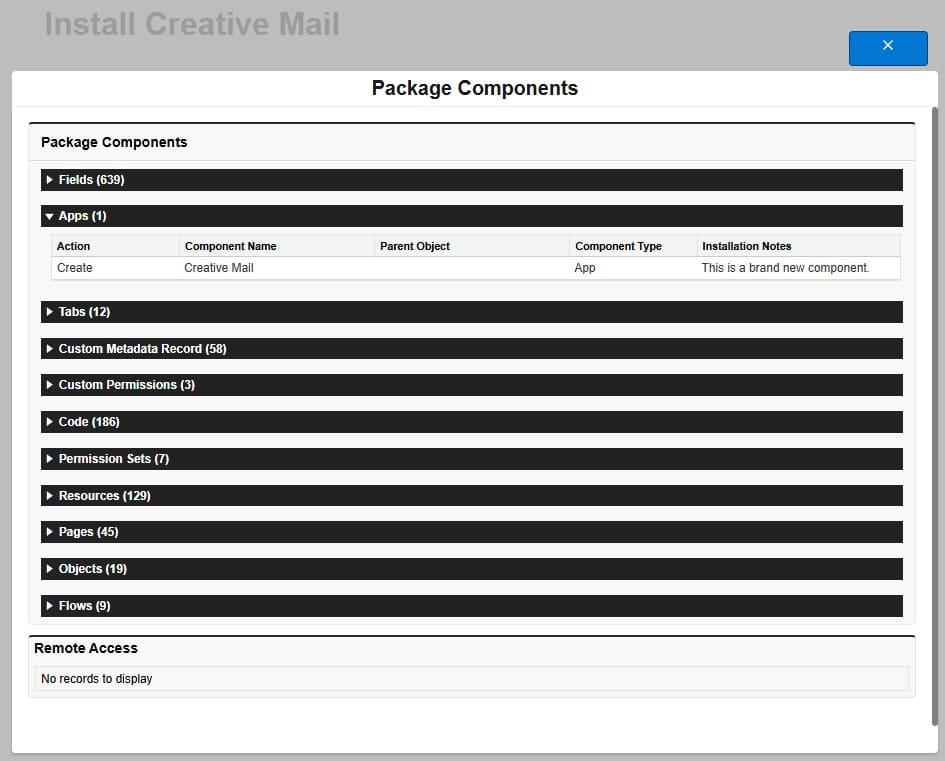Expand the Tabs (12) section

(x=471, y=312)
